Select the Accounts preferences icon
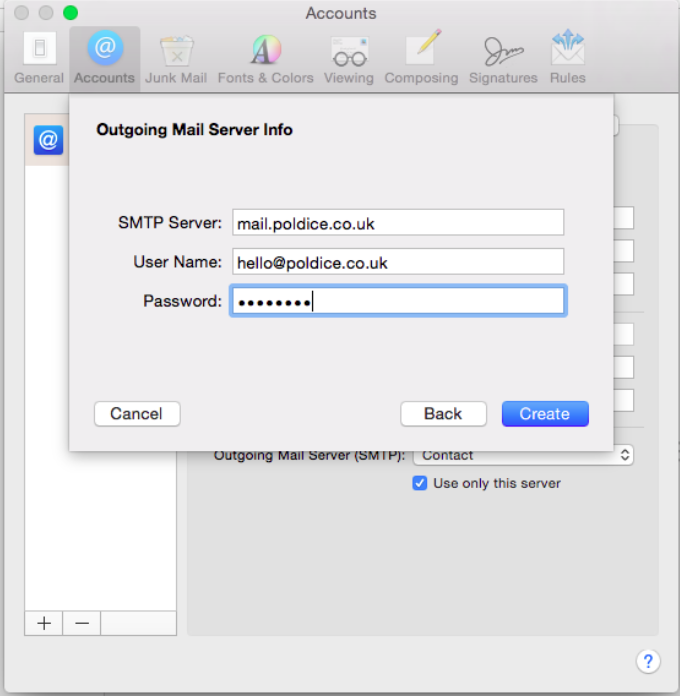 pos(104,57)
